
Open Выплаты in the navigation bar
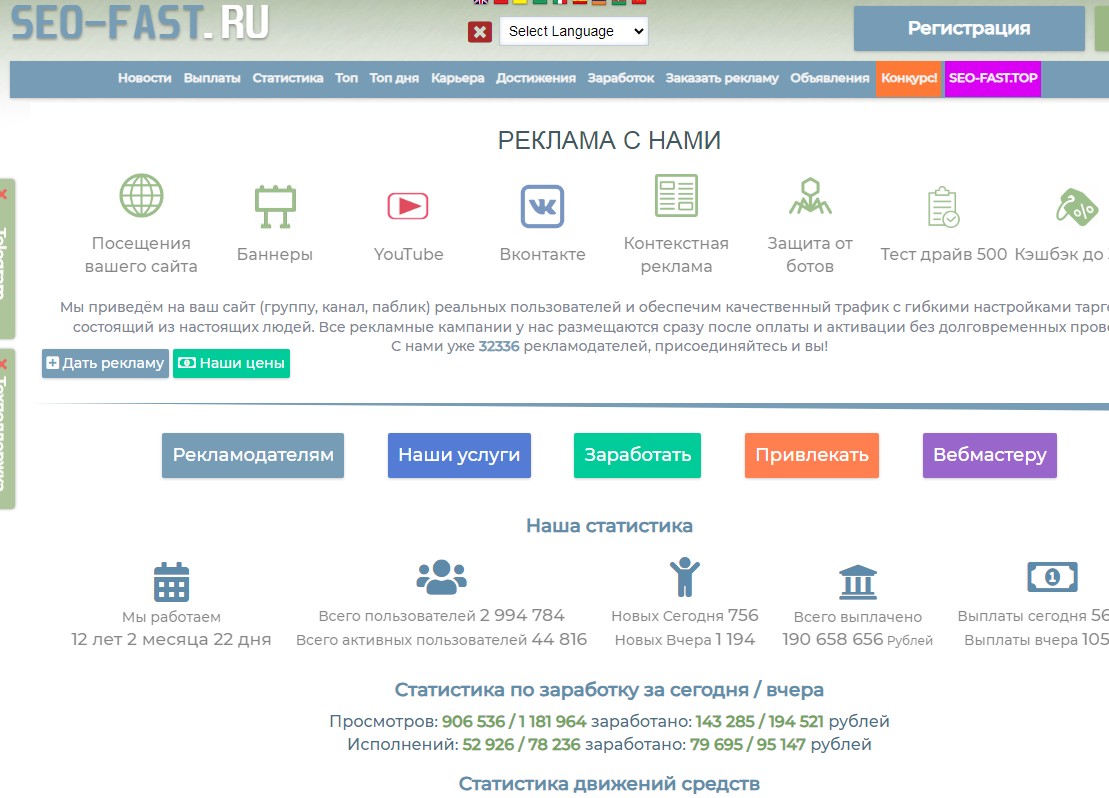(212, 78)
